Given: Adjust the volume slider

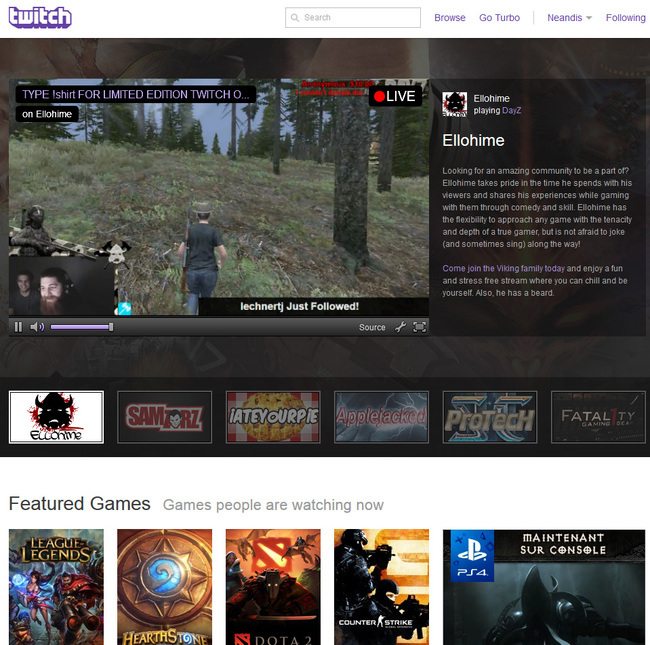Looking at the screenshot, I should click(82, 327).
